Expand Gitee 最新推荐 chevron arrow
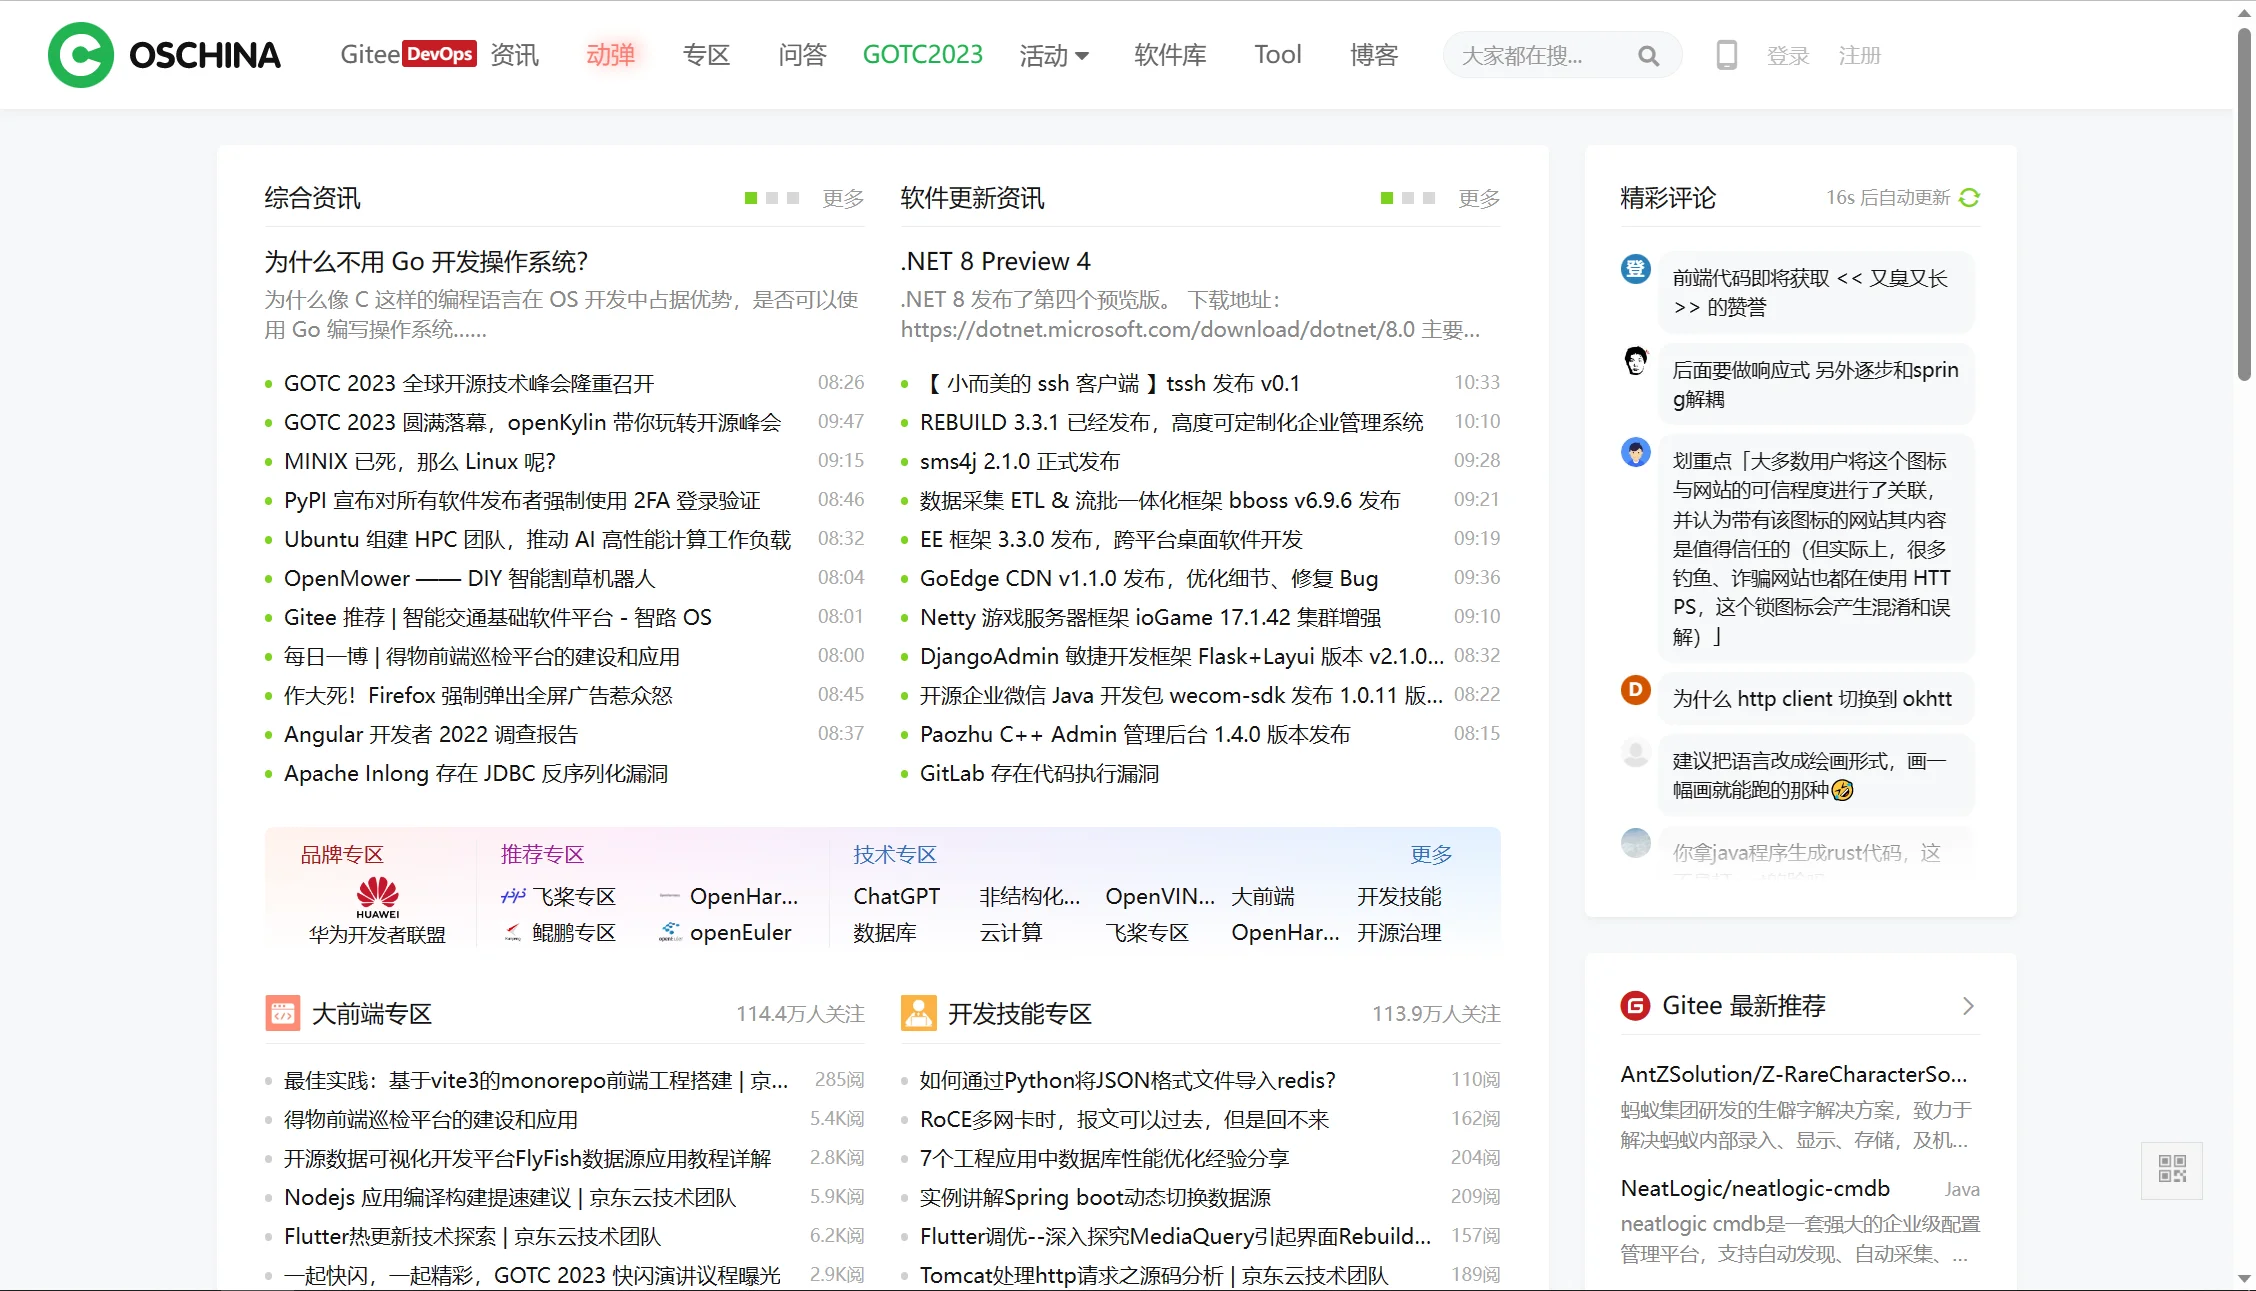2256x1291 pixels. 1967,1006
